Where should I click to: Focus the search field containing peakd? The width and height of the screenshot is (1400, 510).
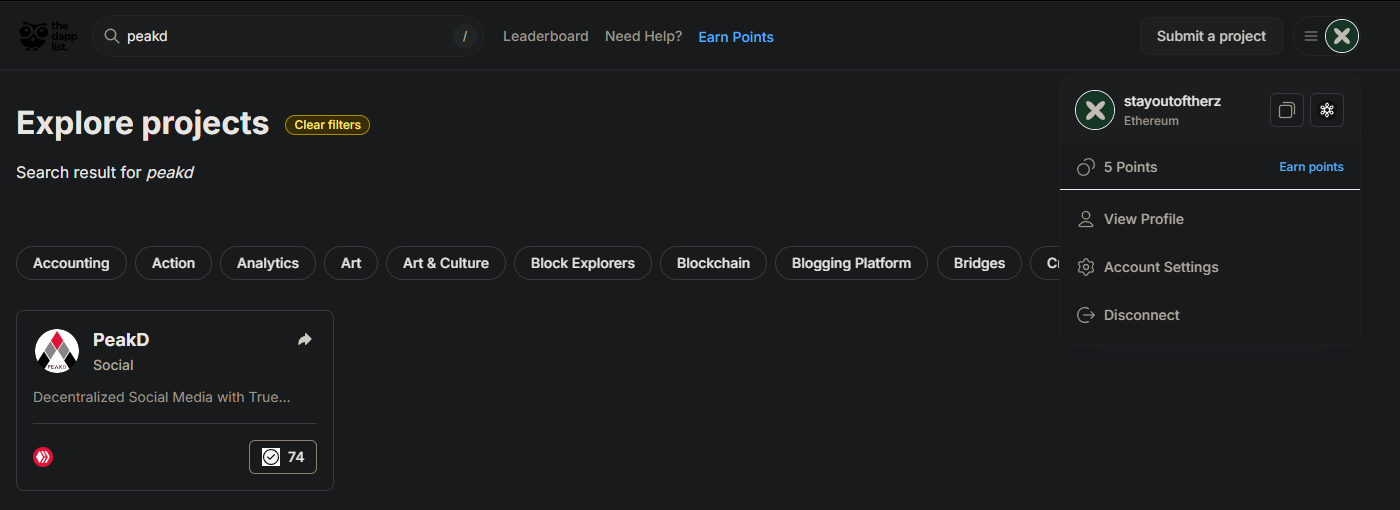click(x=288, y=36)
